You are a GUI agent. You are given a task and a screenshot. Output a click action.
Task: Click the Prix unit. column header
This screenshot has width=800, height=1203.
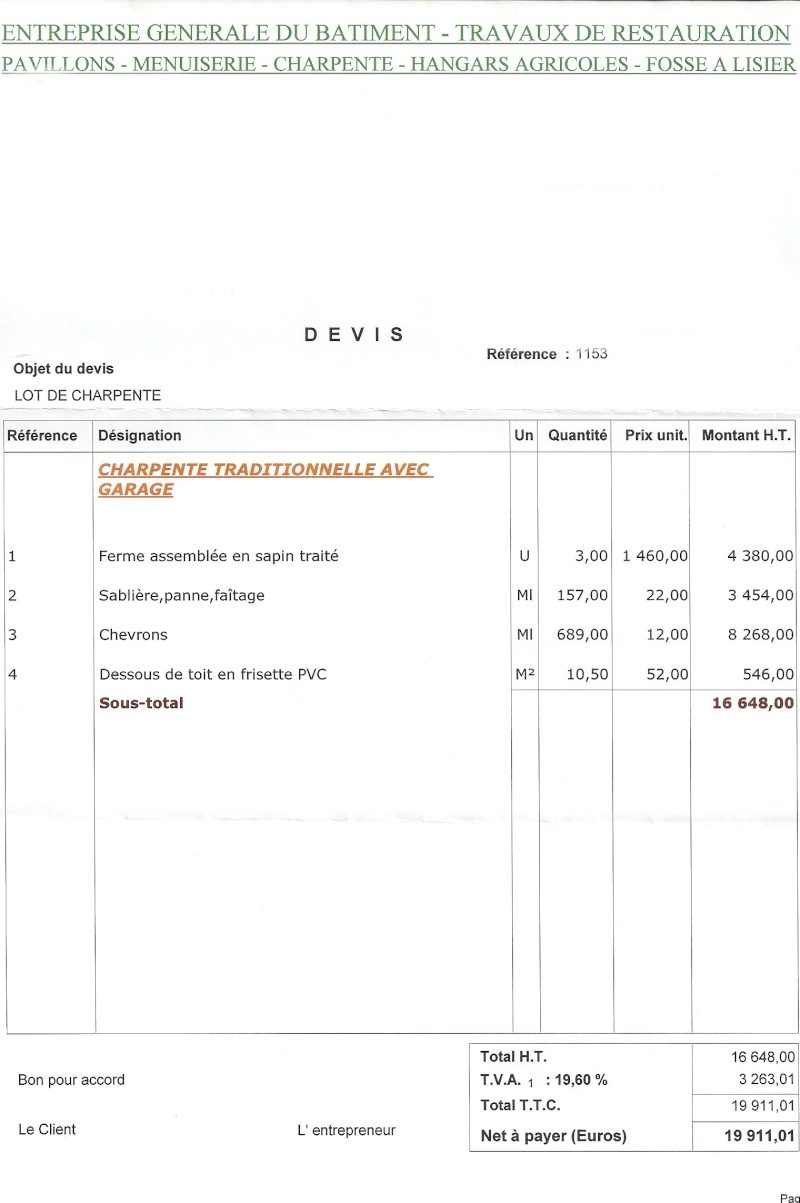tap(655, 435)
